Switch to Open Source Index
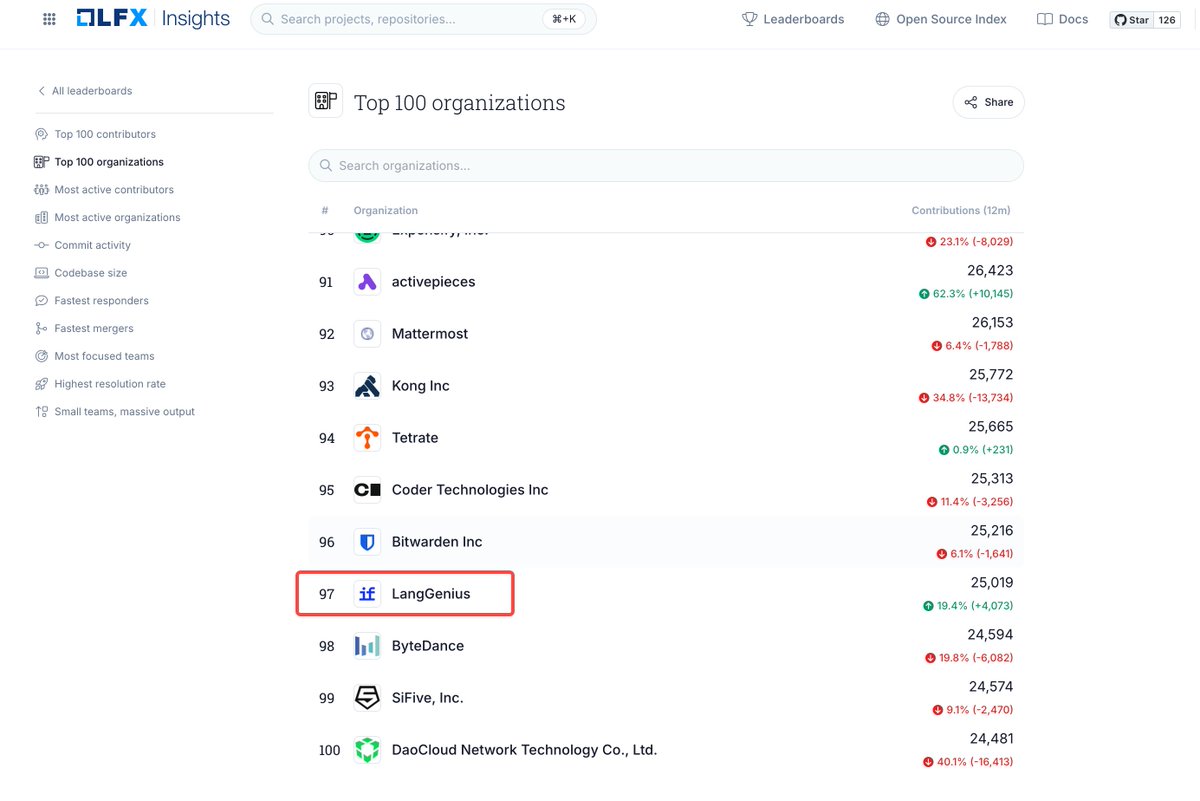Image resolution: width=1200 pixels, height=801 pixels. 940,18
